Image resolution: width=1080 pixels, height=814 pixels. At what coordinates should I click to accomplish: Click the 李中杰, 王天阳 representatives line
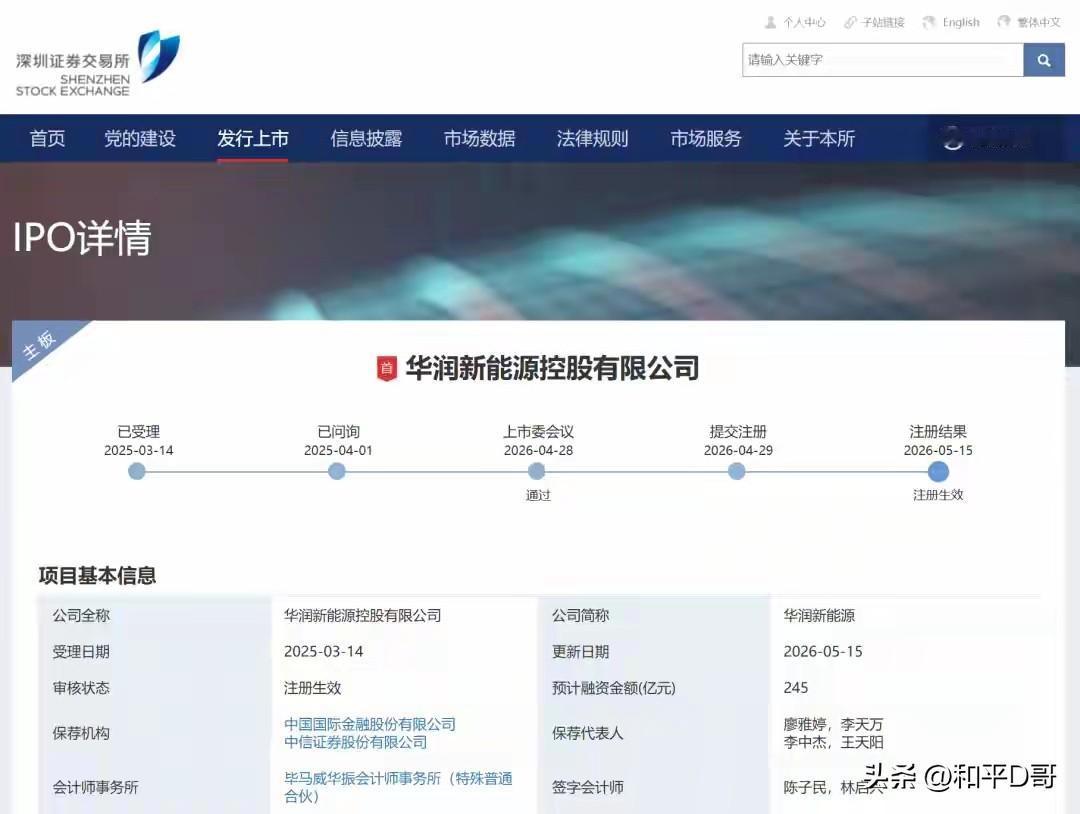(x=833, y=742)
